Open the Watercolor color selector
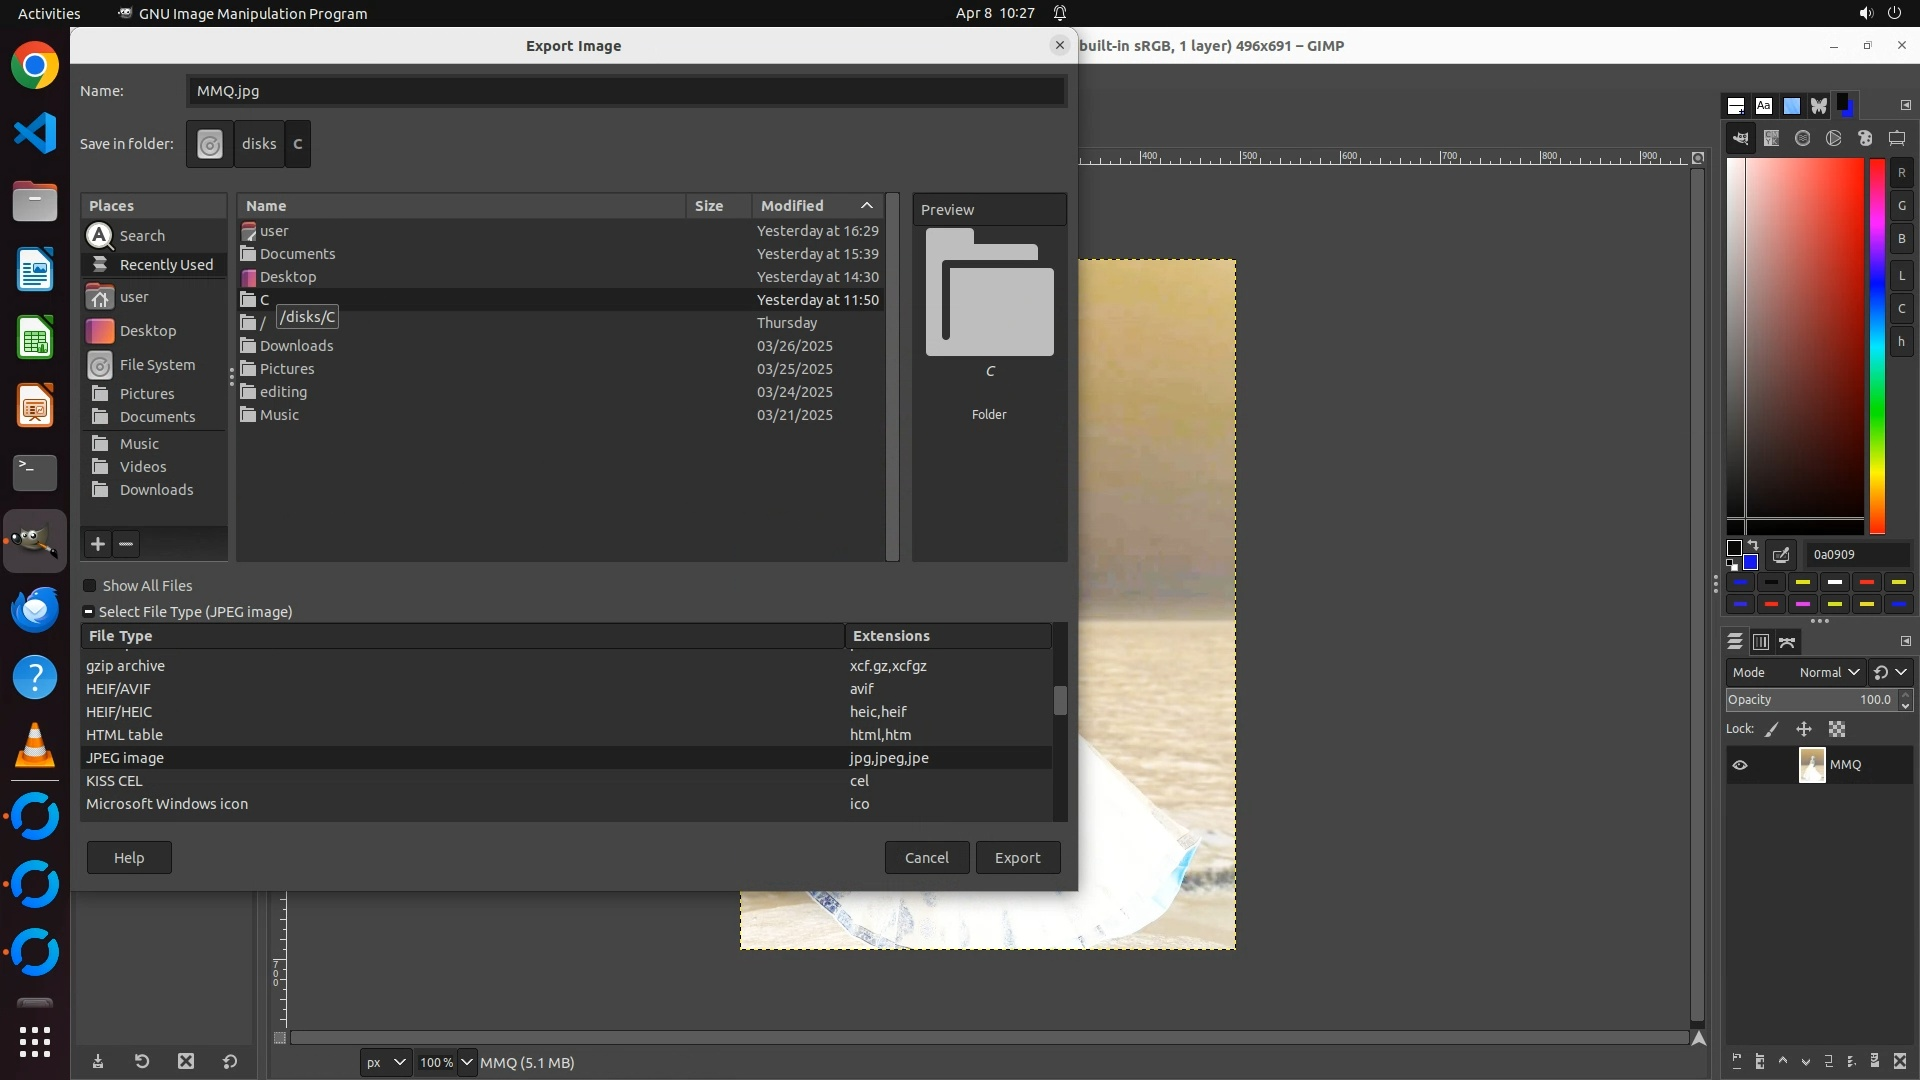 (1803, 139)
